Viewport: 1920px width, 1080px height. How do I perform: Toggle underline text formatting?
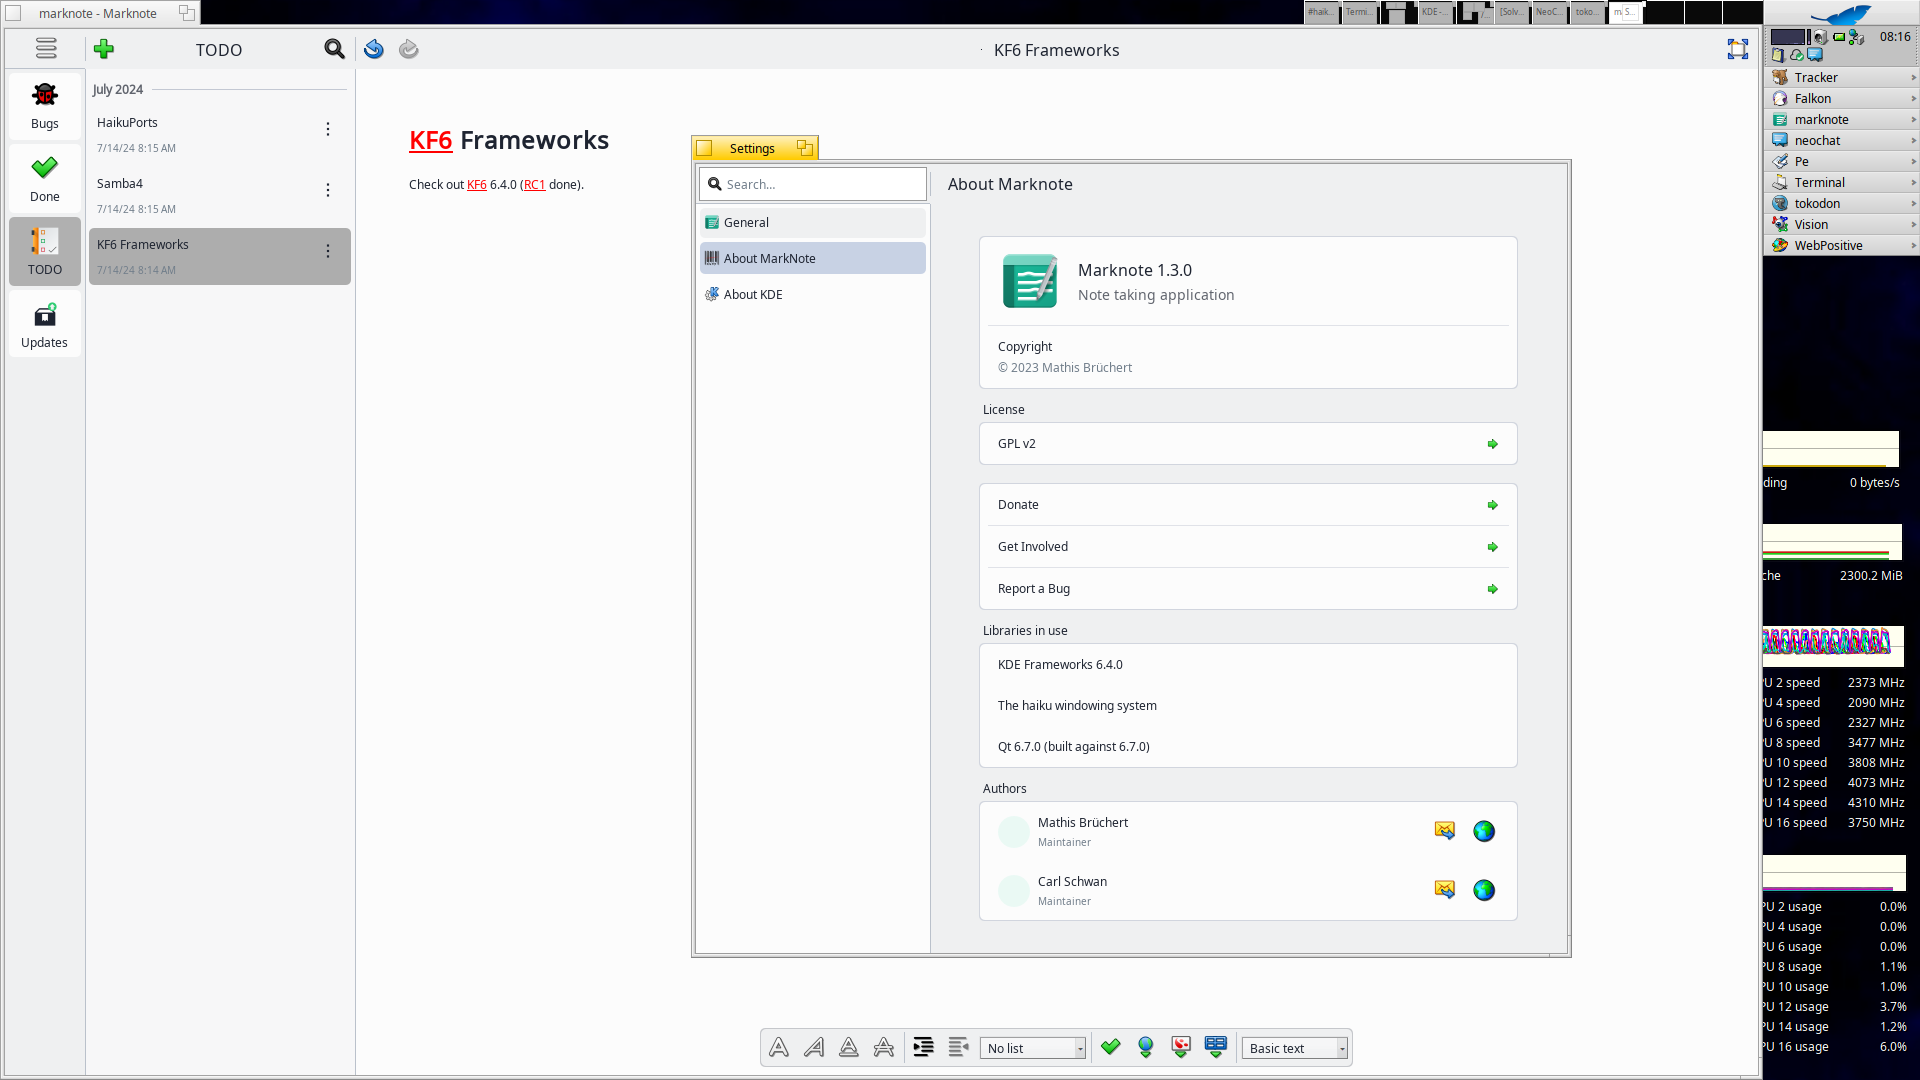[849, 1047]
